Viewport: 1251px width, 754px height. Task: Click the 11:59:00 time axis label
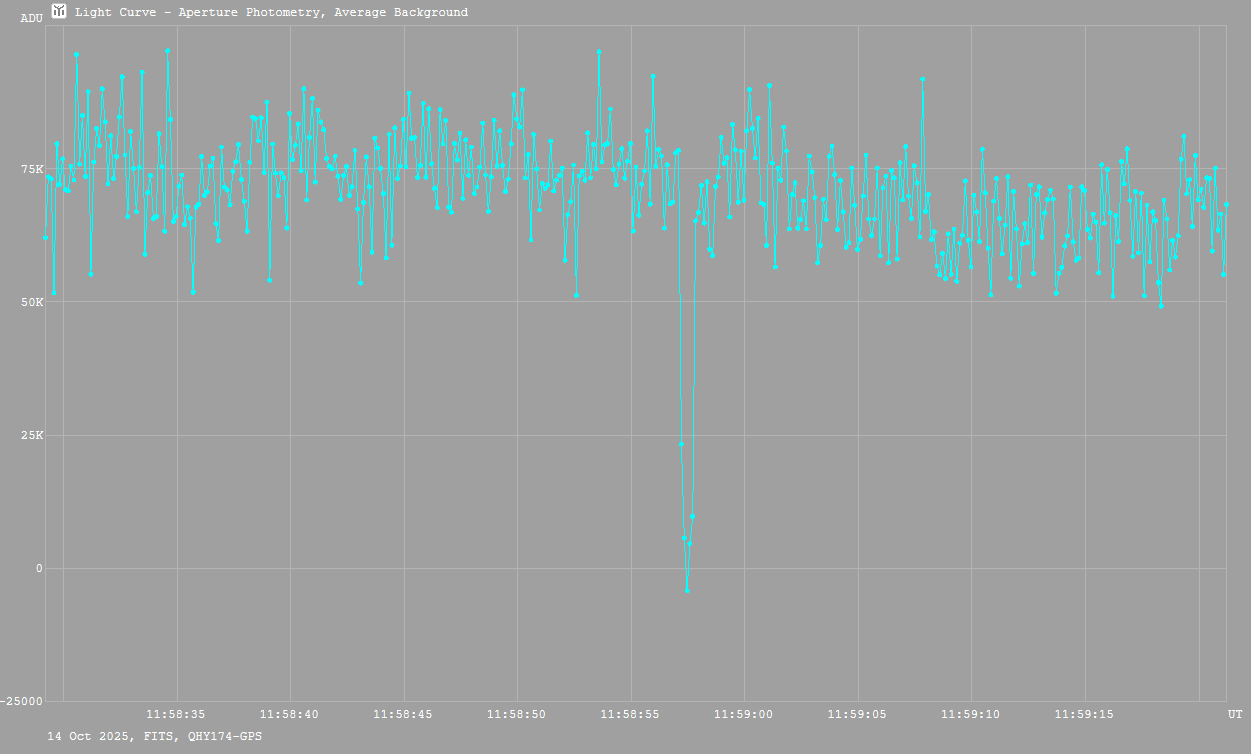(743, 714)
